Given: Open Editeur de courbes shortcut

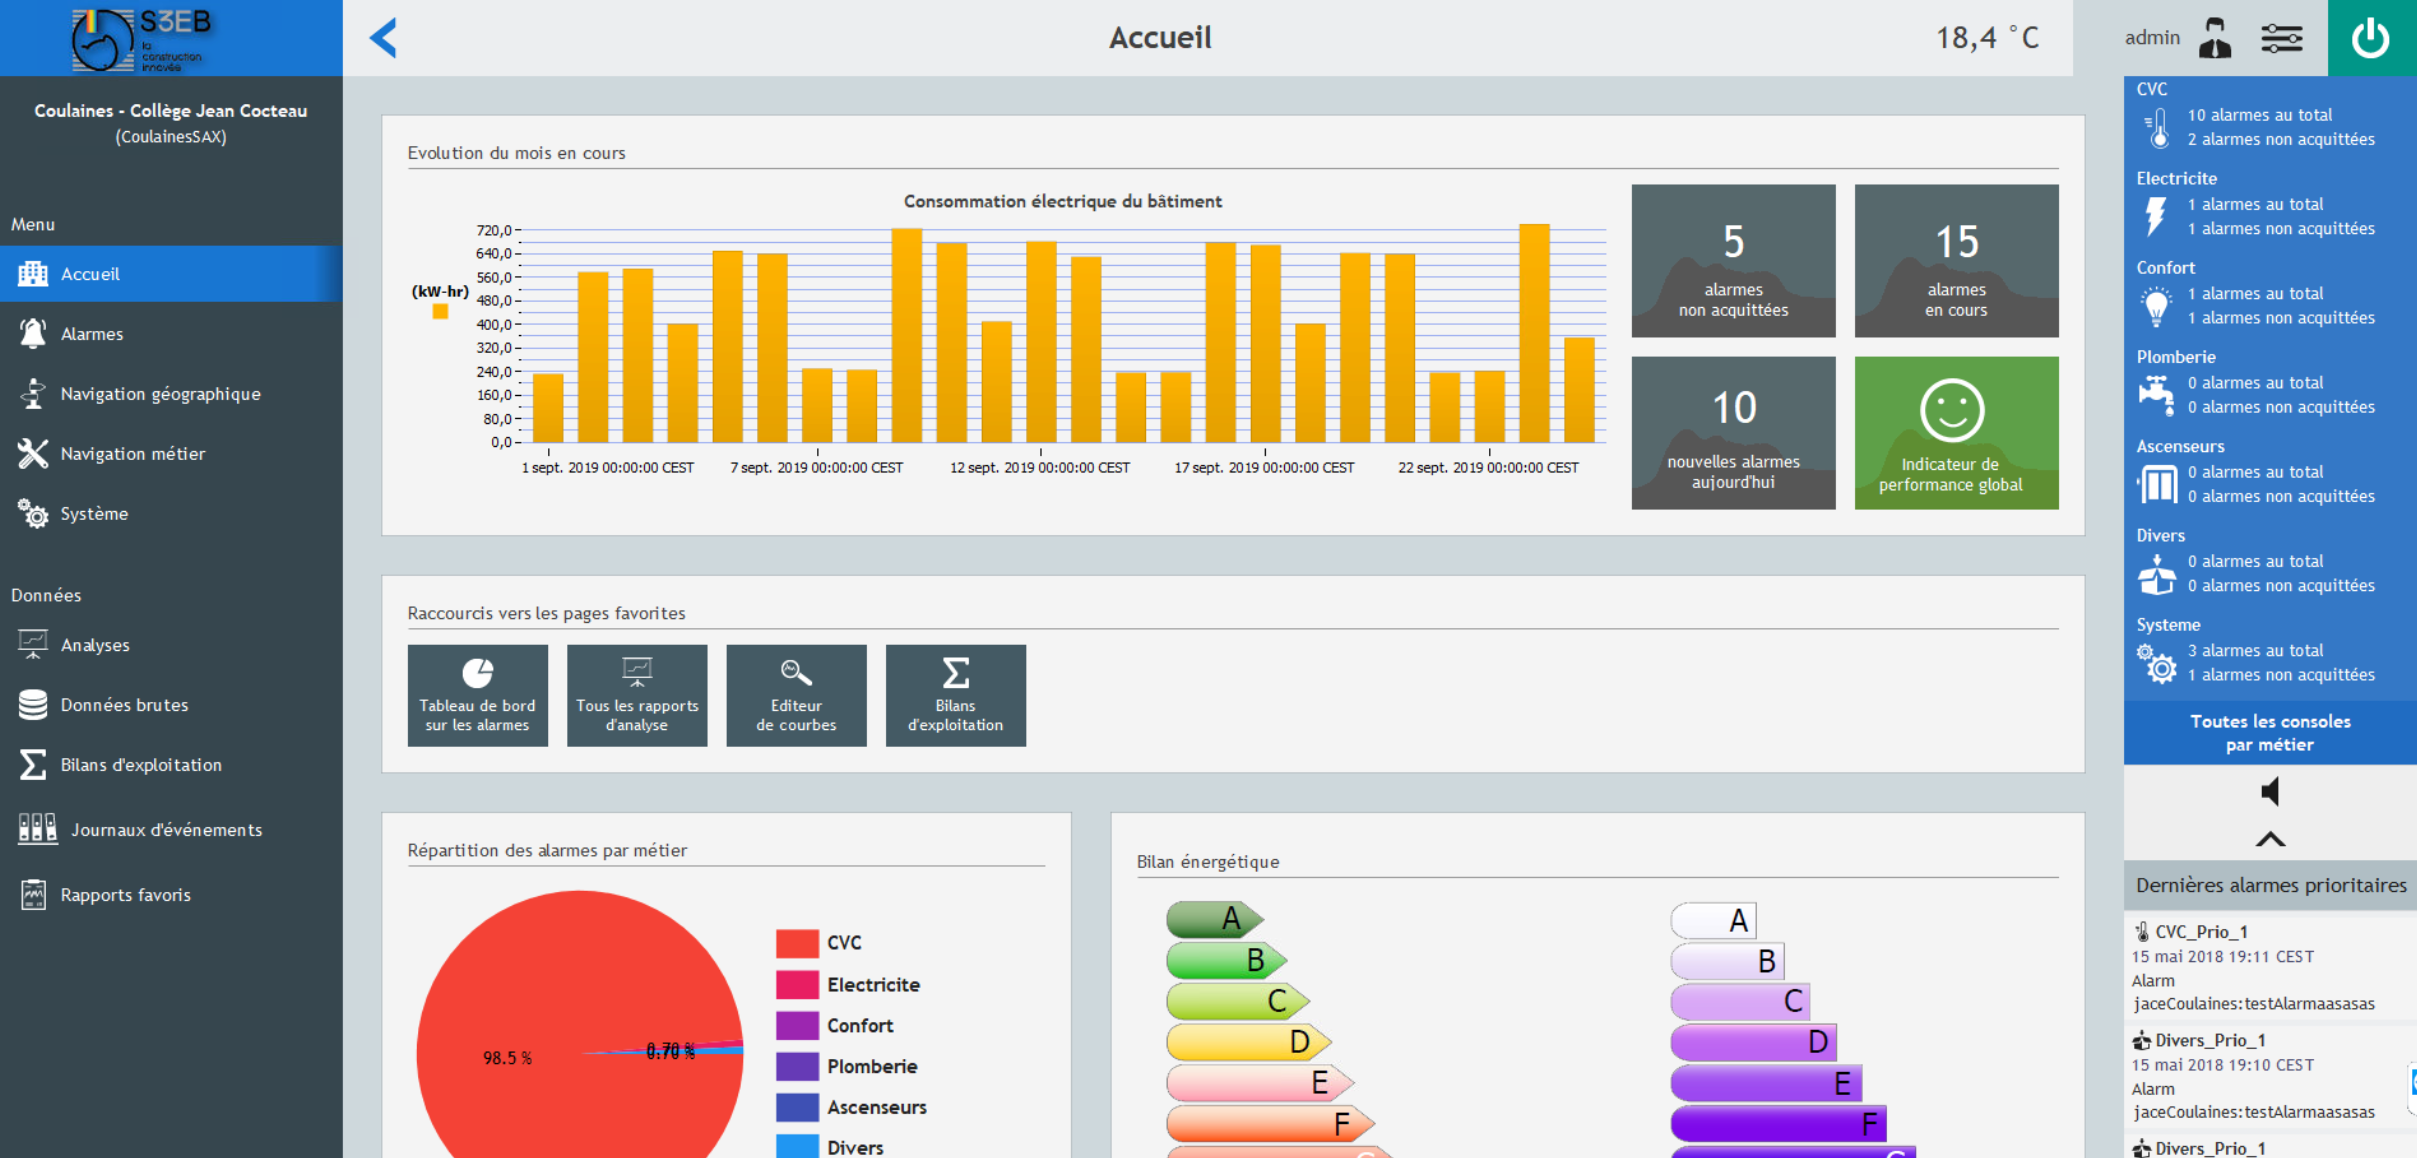Looking at the screenshot, I should (x=796, y=695).
